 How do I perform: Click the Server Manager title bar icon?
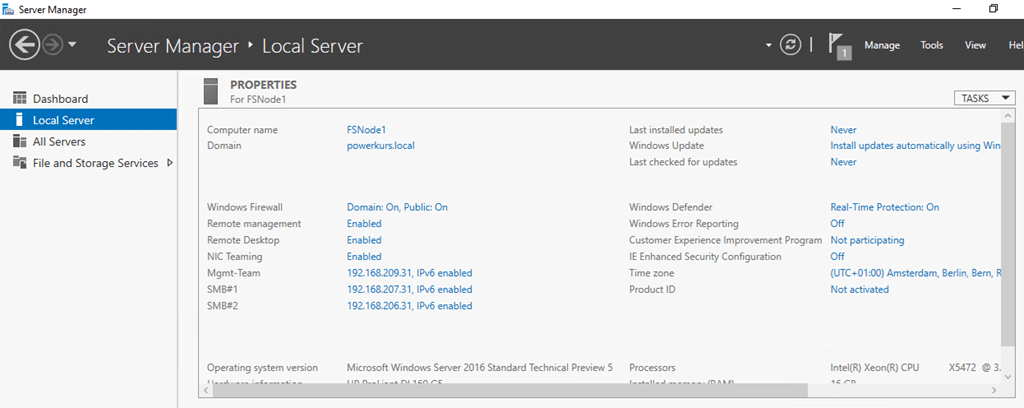8,9
